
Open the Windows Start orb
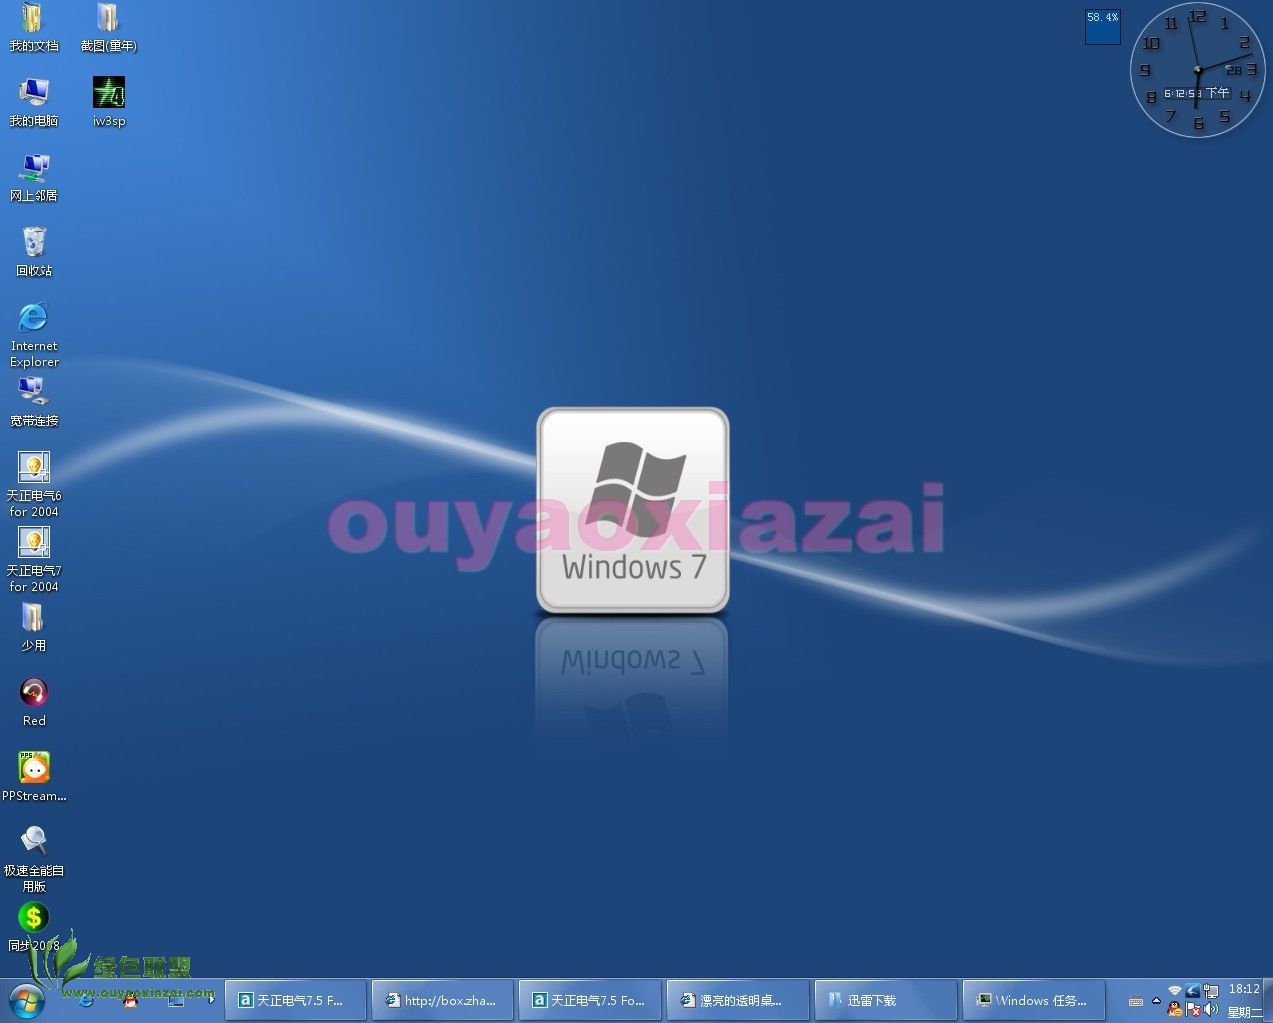coord(27,1000)
